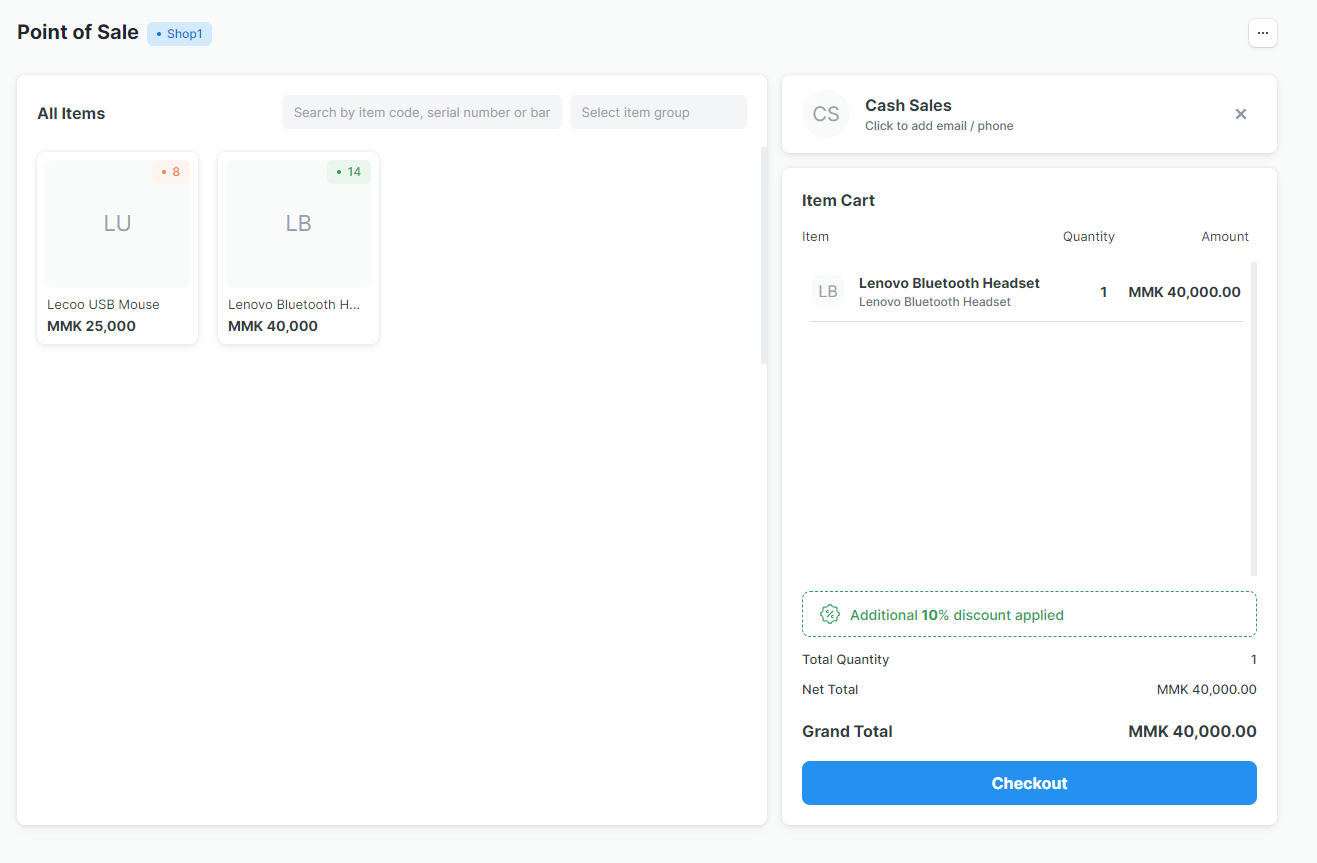Viewport: 1317px width, 863px height.
Task: Open the Select item group dropdown
Action: point(658,112)
